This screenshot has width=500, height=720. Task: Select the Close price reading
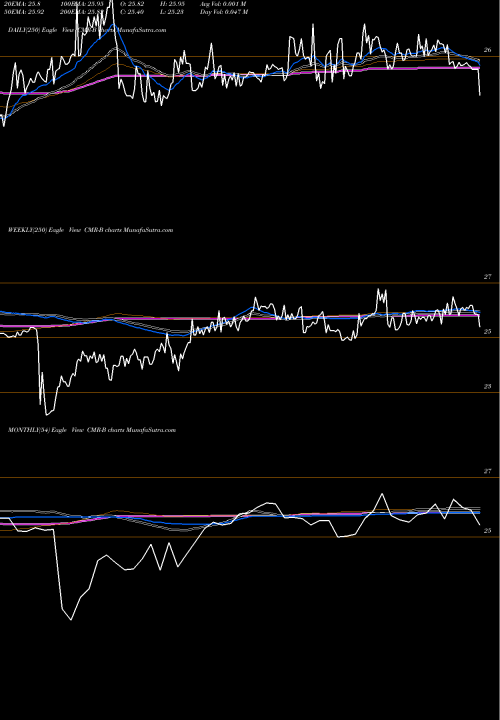click(133, 12)
